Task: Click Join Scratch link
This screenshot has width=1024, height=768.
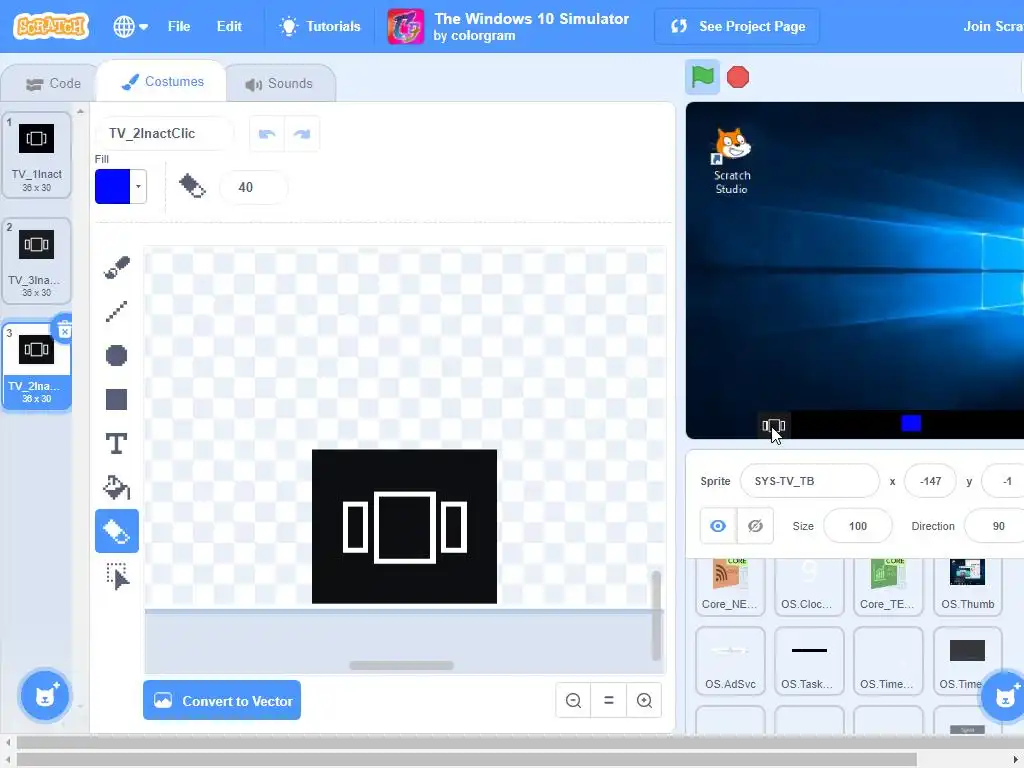Action: pos(993,26)
